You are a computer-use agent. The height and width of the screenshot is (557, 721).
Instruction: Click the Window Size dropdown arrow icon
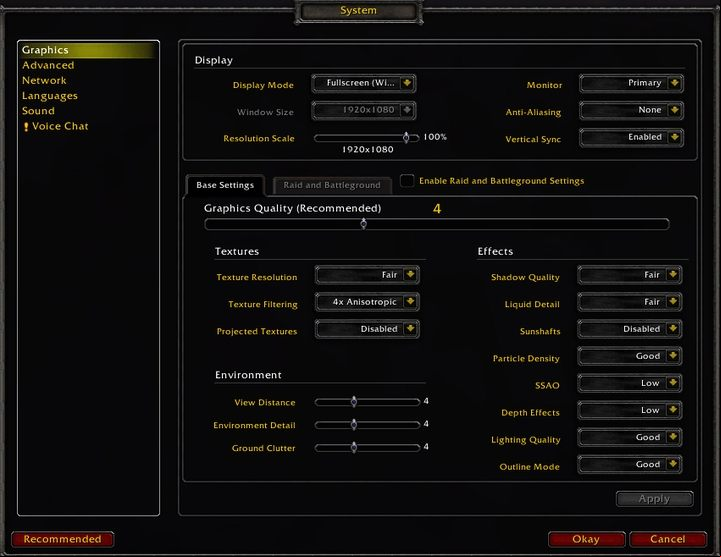(x=407, y=110)
